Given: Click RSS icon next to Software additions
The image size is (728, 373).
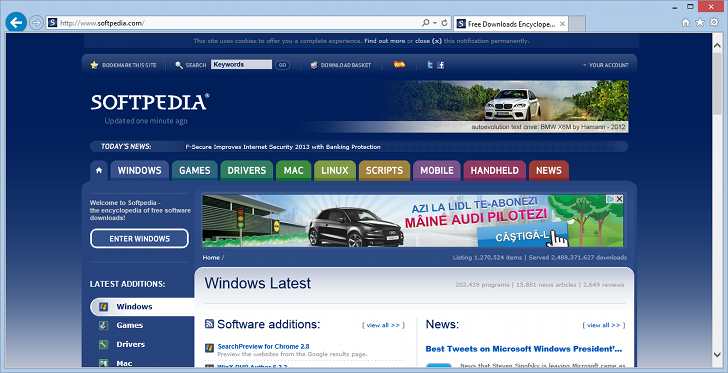Looking at the screenshot, I should point(209,324).
